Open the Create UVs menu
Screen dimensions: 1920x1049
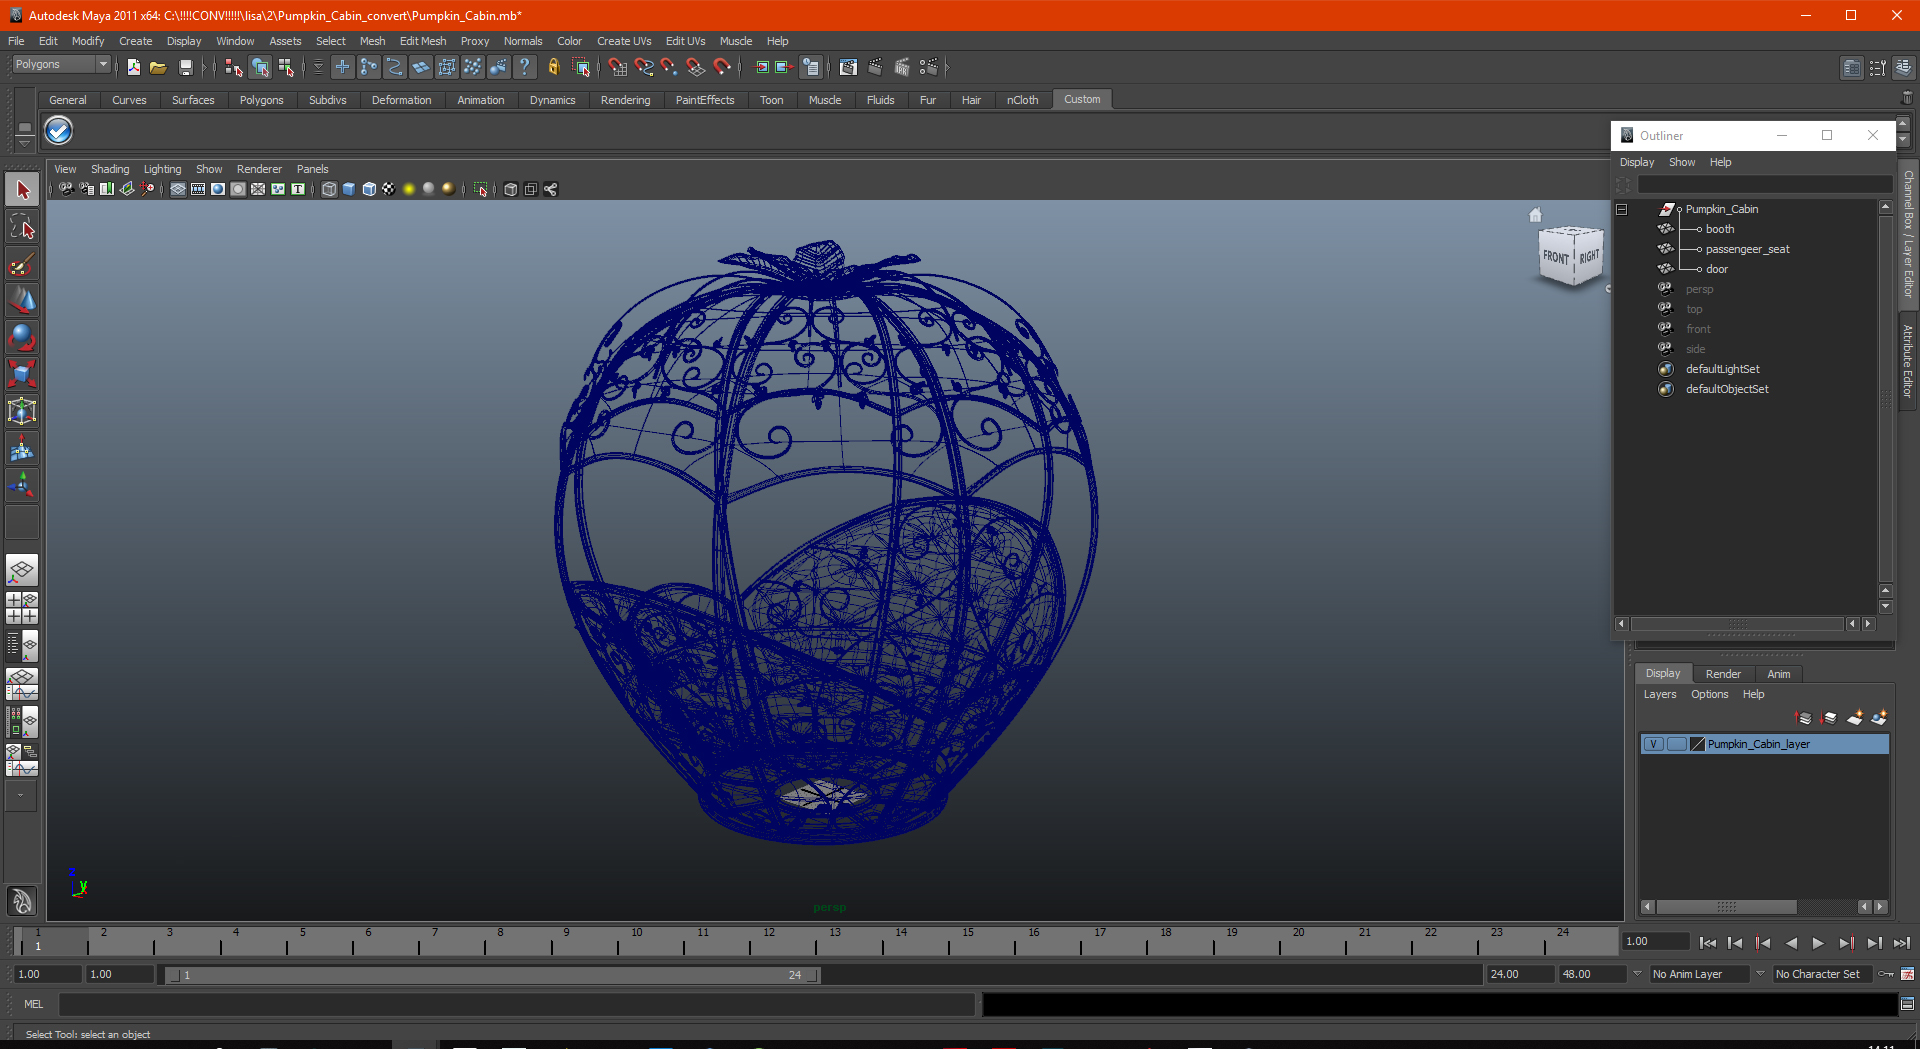pyautogui.click(x=624, y=41)
